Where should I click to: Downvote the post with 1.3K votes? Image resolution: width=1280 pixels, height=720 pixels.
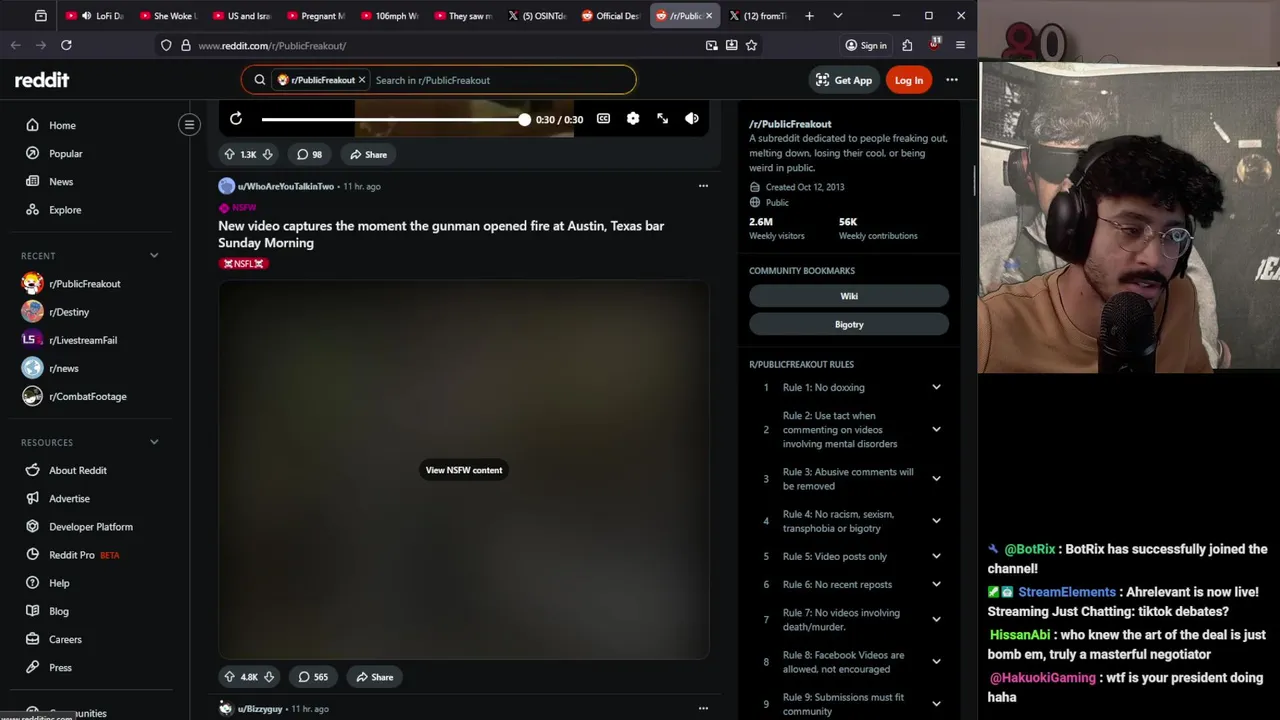pos(267,154)
